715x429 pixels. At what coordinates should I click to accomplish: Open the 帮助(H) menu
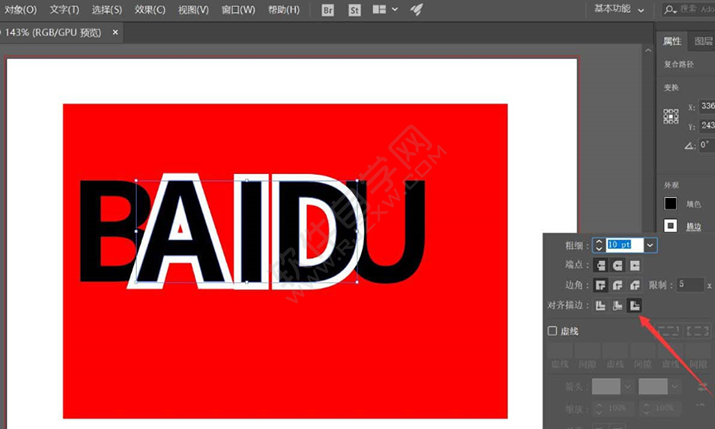pos(284,10)
